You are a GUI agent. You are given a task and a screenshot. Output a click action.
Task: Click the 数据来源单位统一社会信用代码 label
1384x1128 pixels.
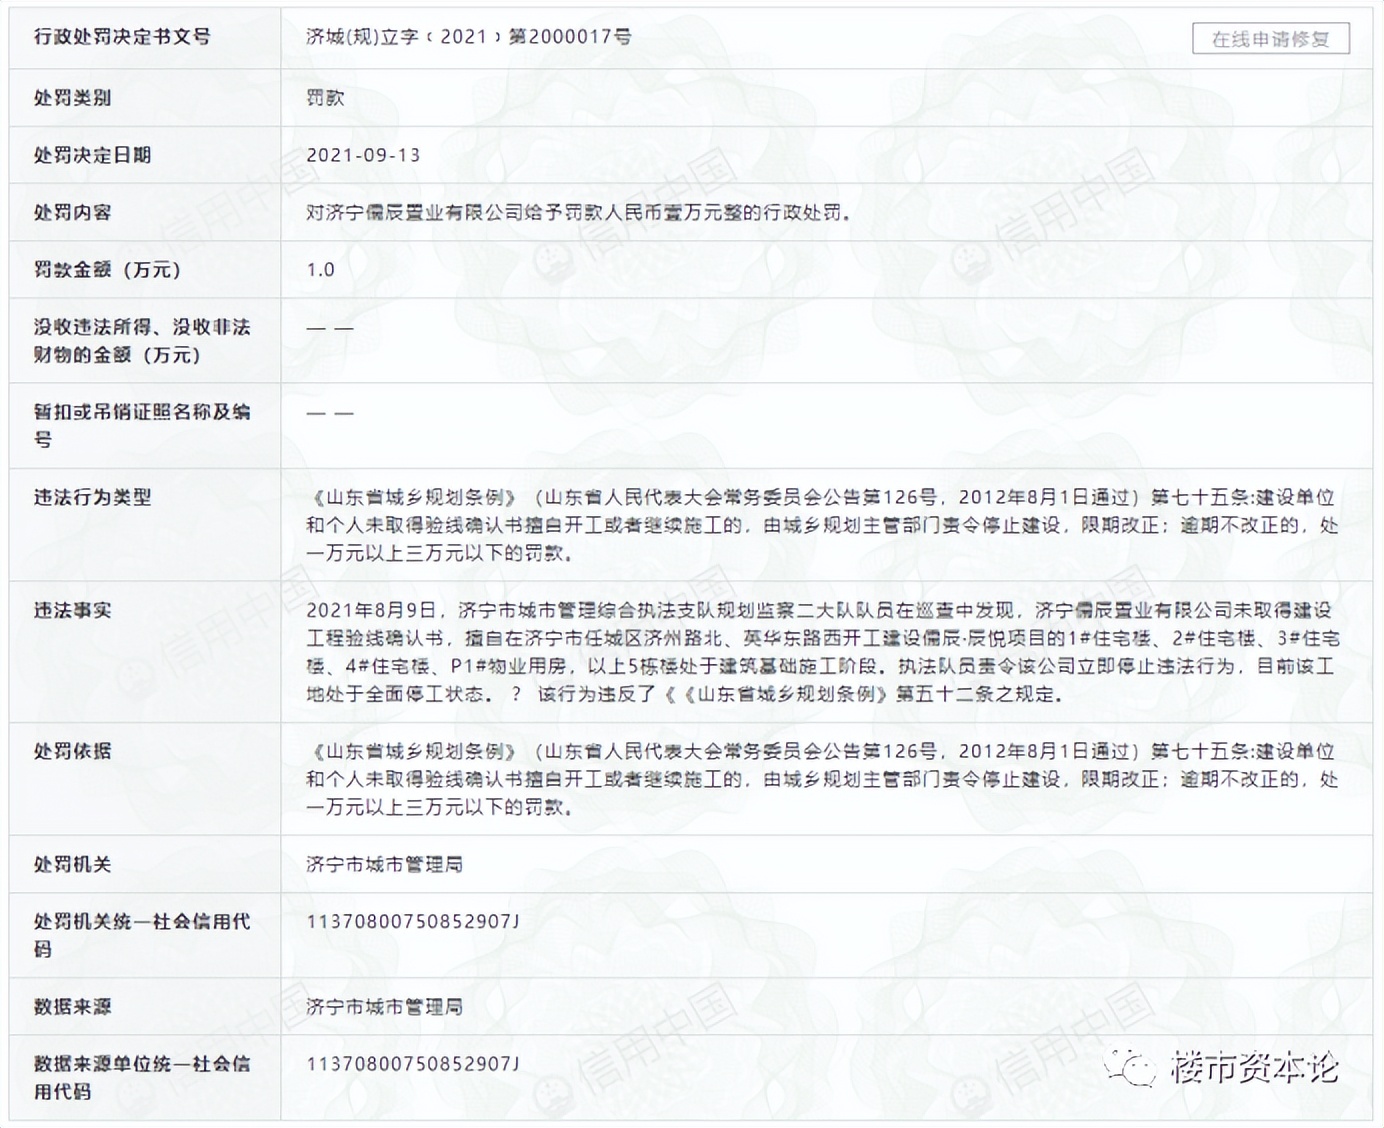pyautogui.click(x=142, y=1077)
